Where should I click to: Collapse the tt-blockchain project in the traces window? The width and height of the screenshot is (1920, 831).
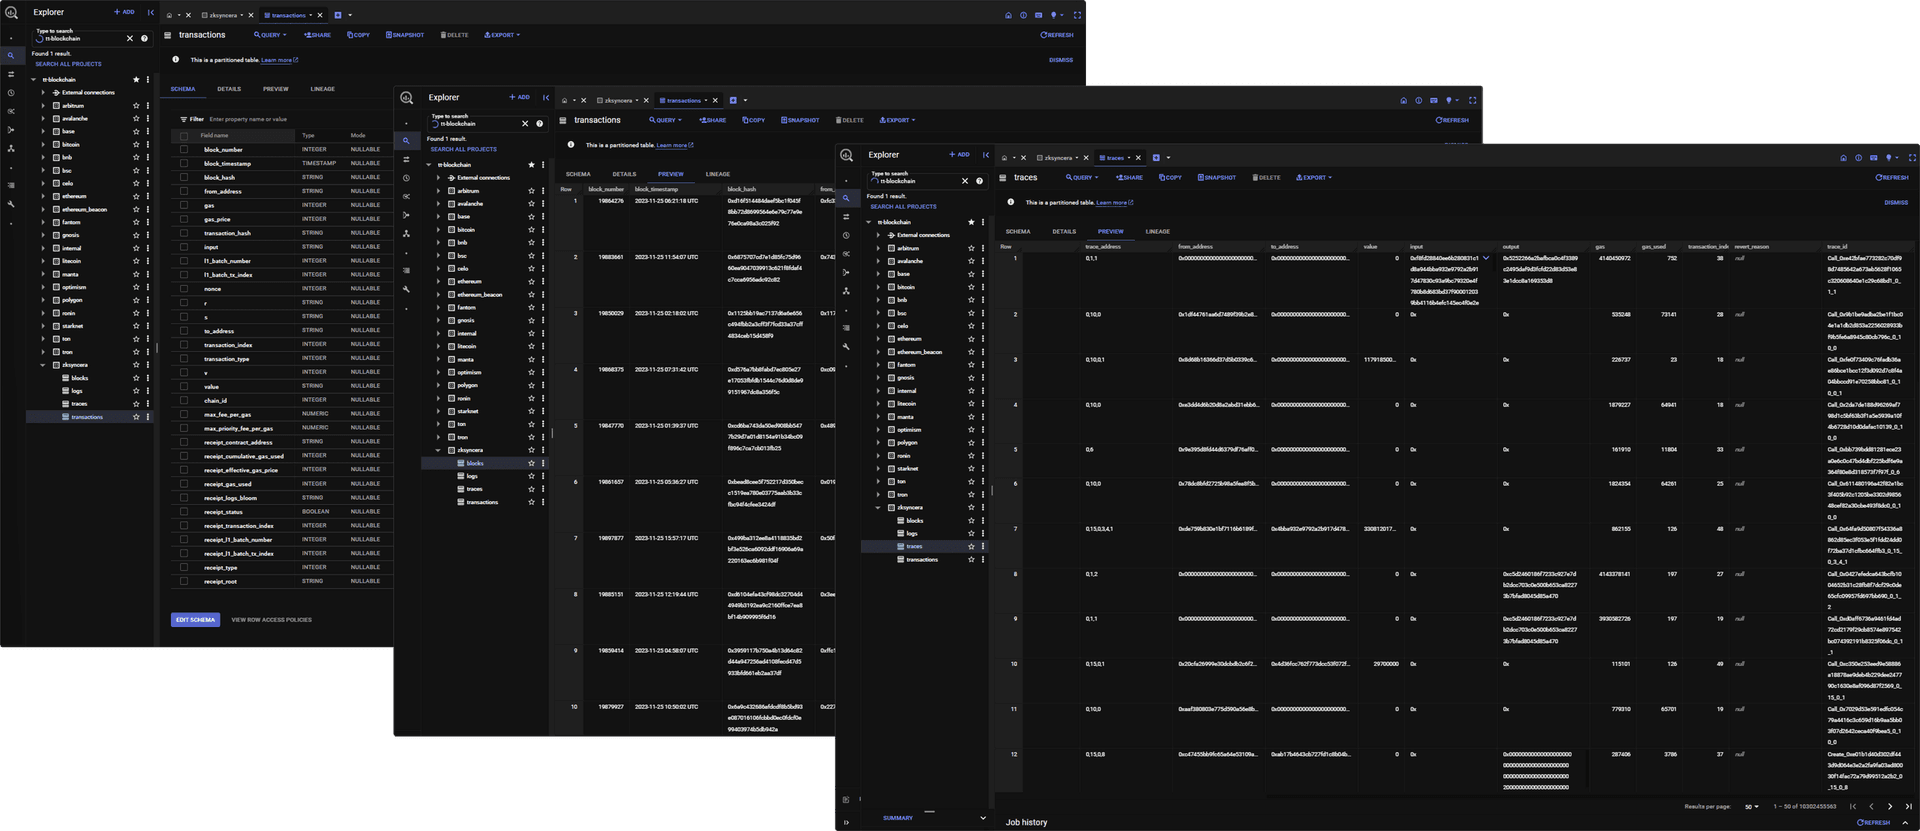tap(868, 222)
